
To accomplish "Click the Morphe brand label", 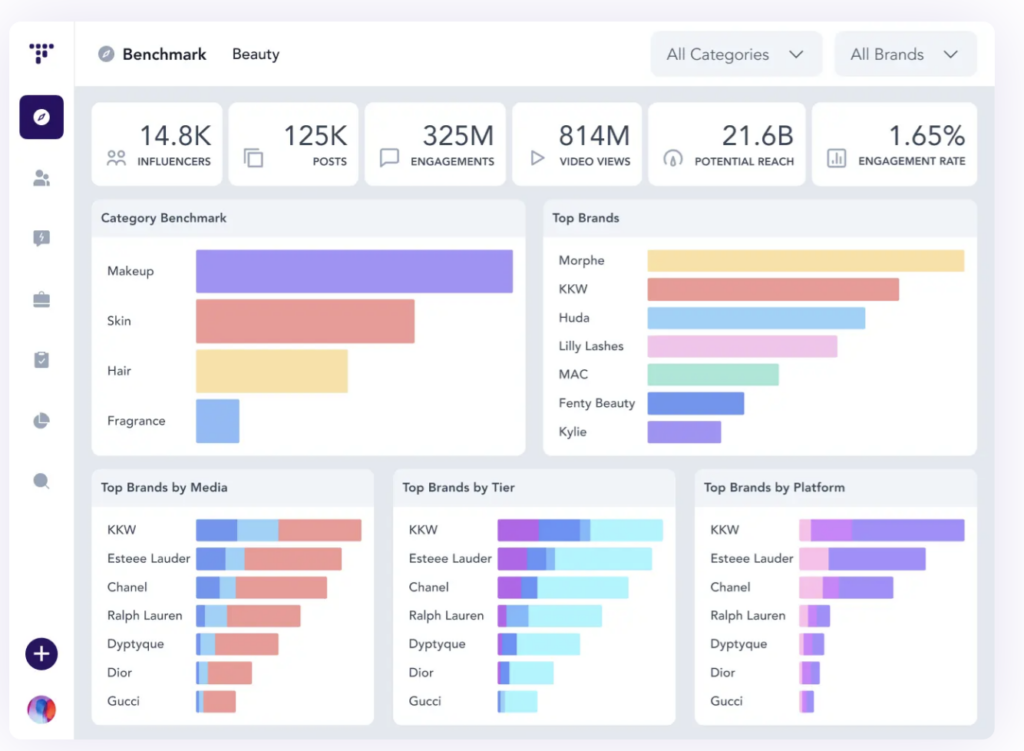I will (x=581, y=260).
